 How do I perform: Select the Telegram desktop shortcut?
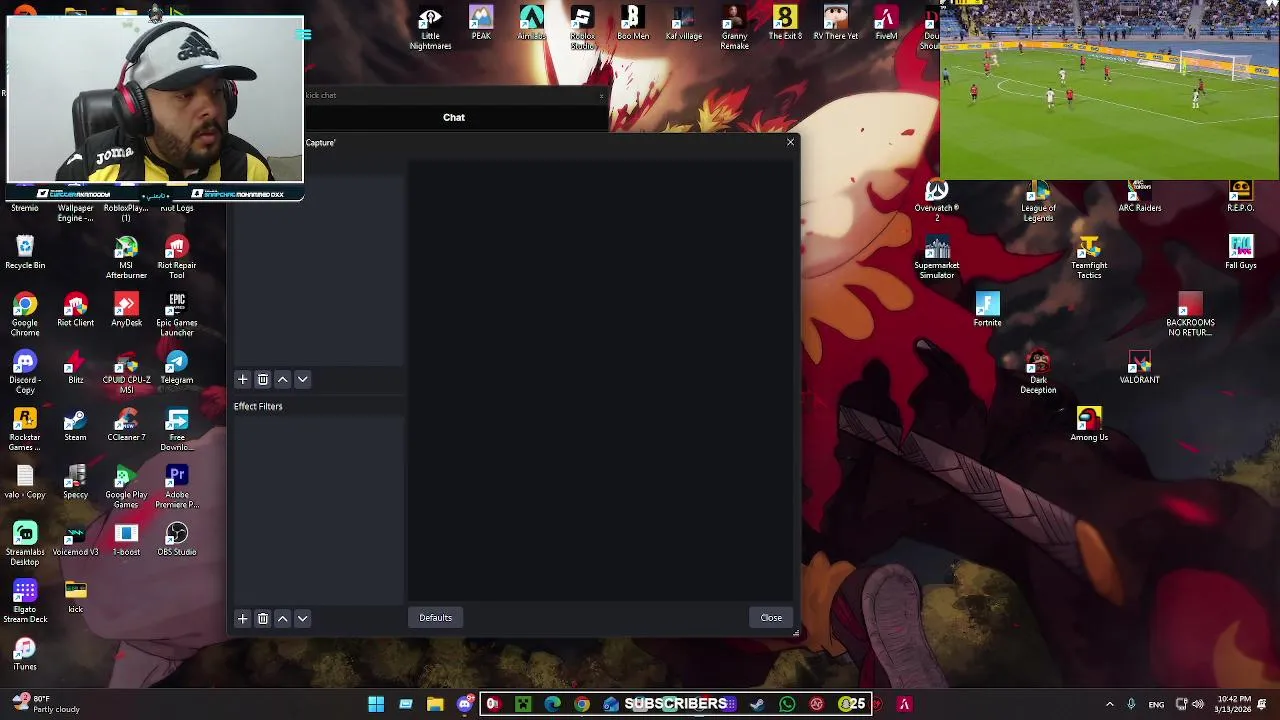pyautogui.click(x=177, y=366)
